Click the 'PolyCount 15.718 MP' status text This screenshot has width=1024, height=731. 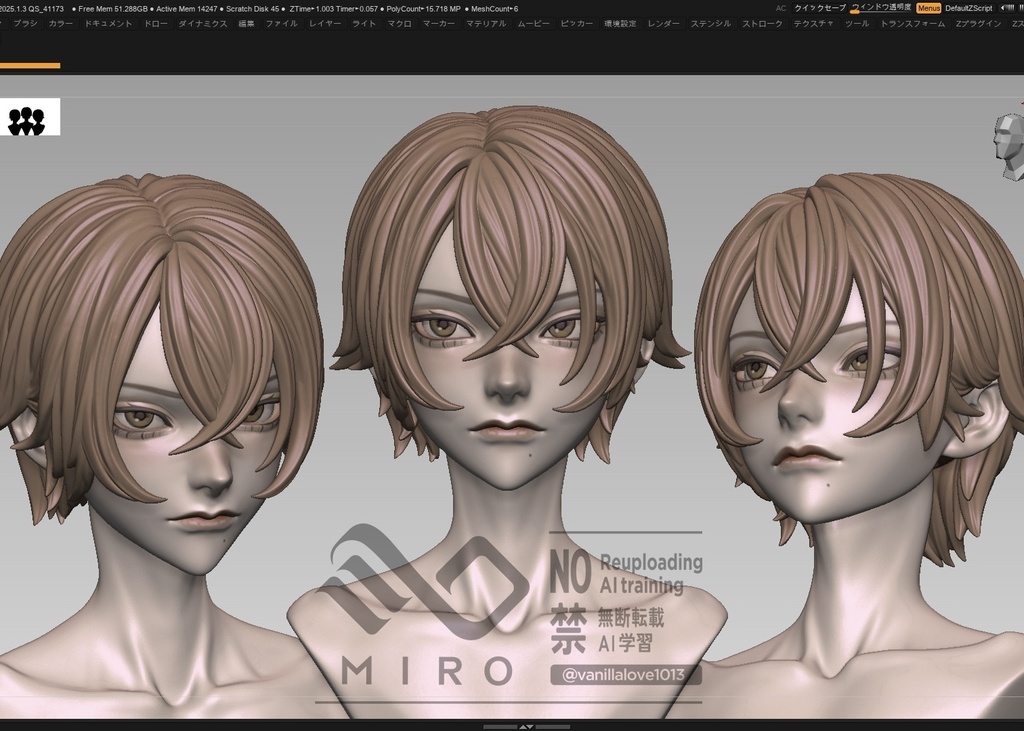423,9
